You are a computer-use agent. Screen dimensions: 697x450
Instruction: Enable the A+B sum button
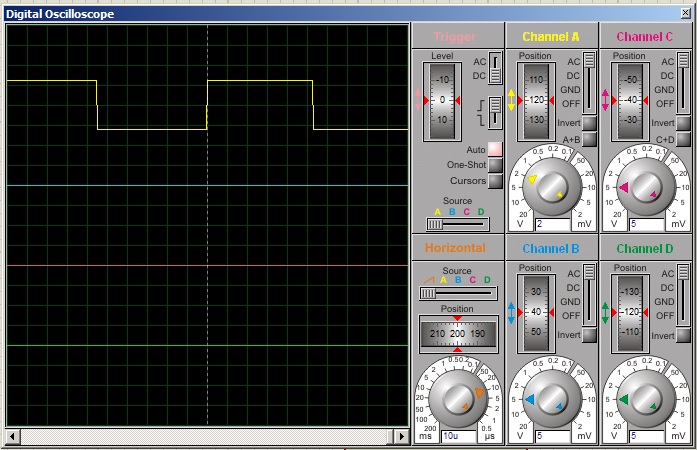[589, 140]
